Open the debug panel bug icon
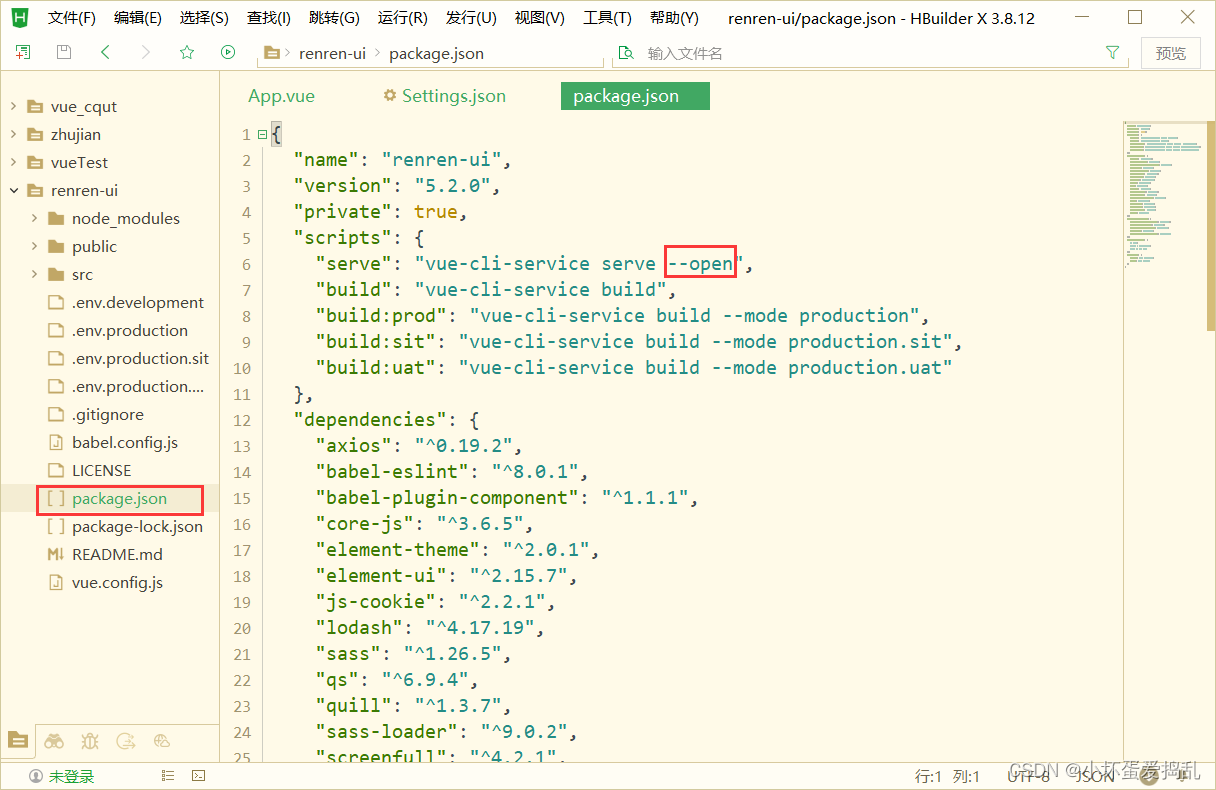 pyautogui.click(x=89, y=740)
